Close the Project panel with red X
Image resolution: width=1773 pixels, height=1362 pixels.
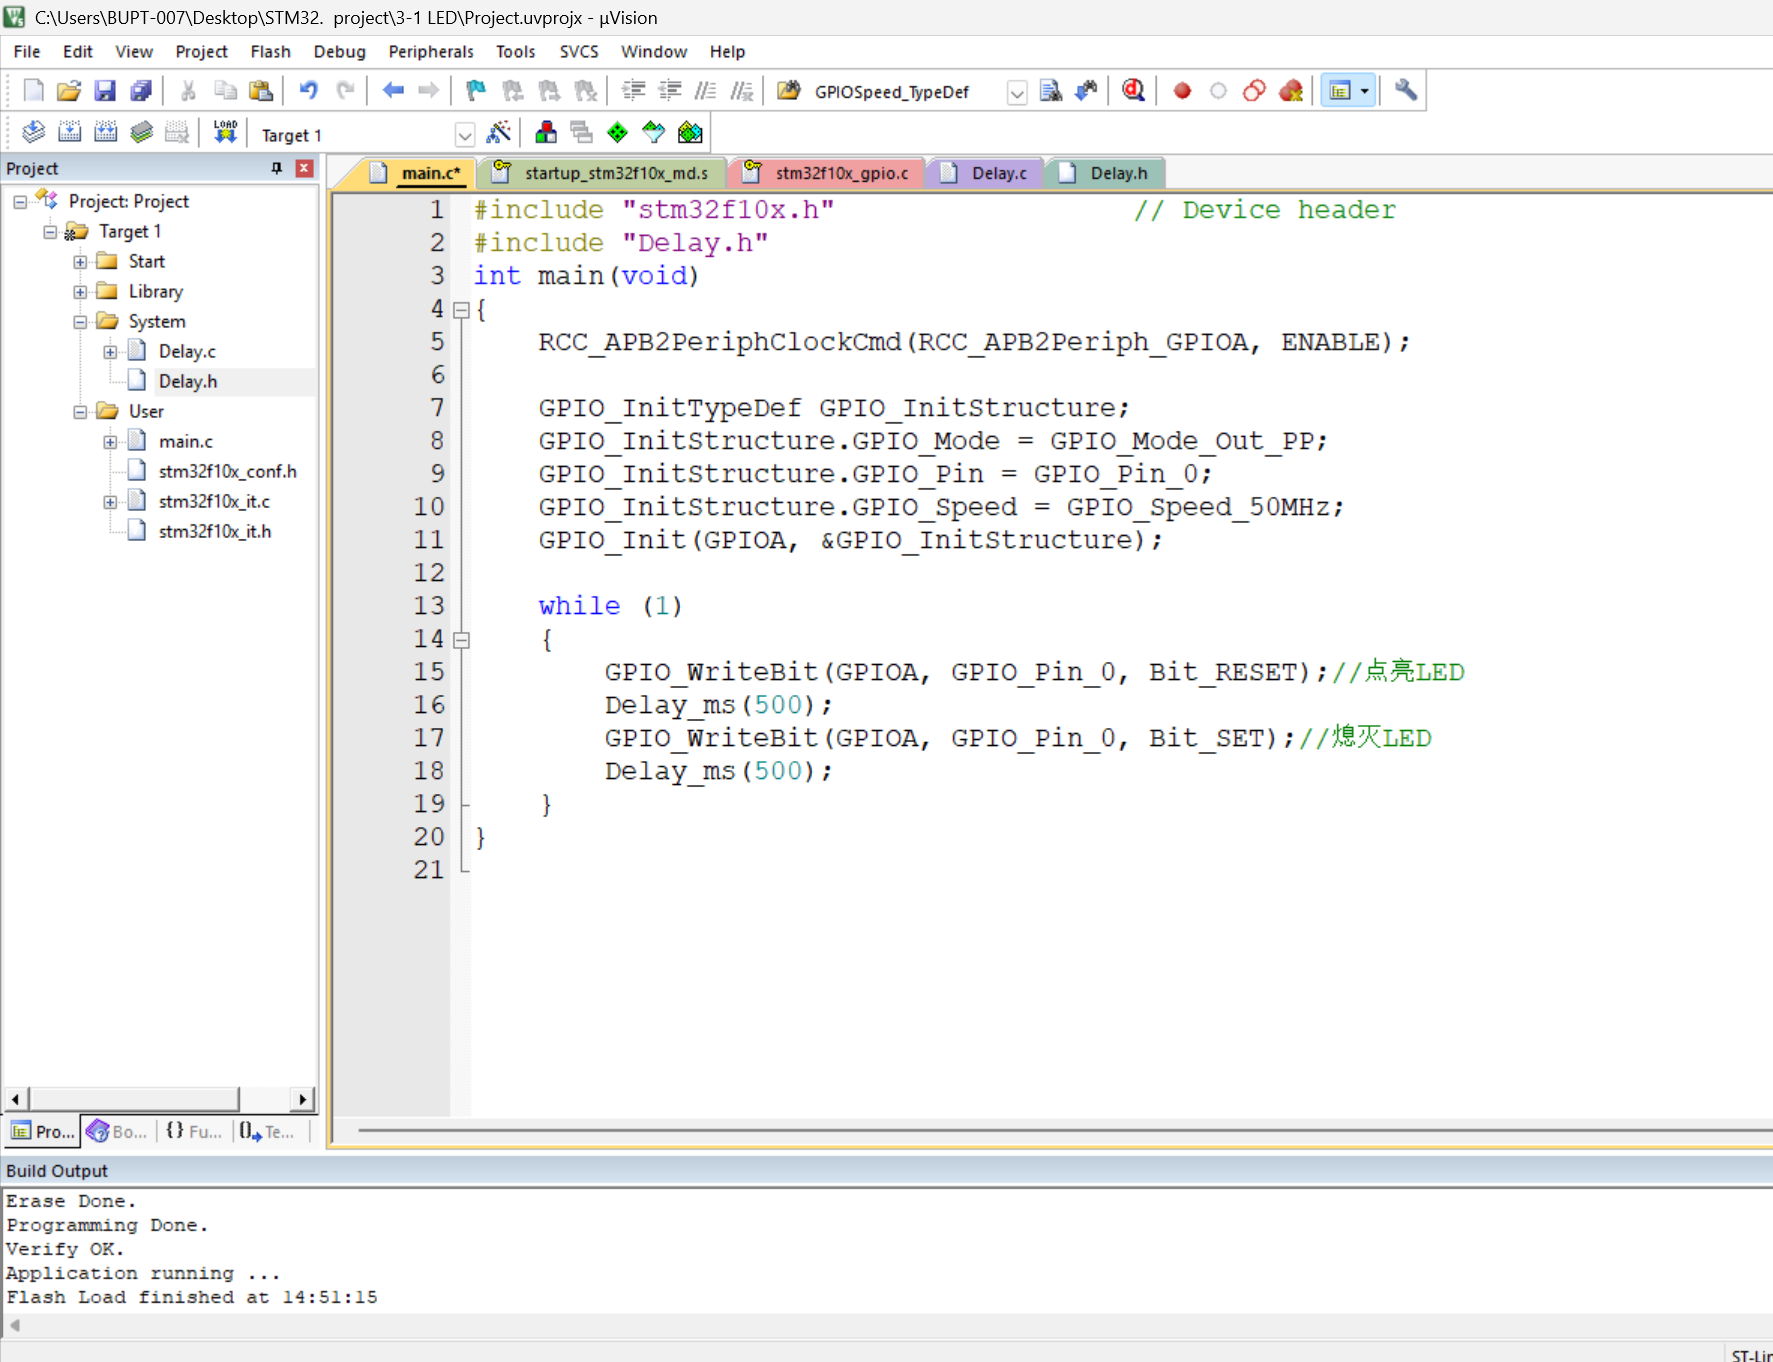[305, 168]
